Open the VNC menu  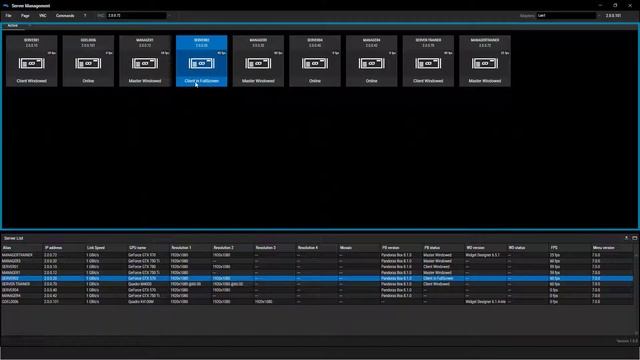(42, 16)
